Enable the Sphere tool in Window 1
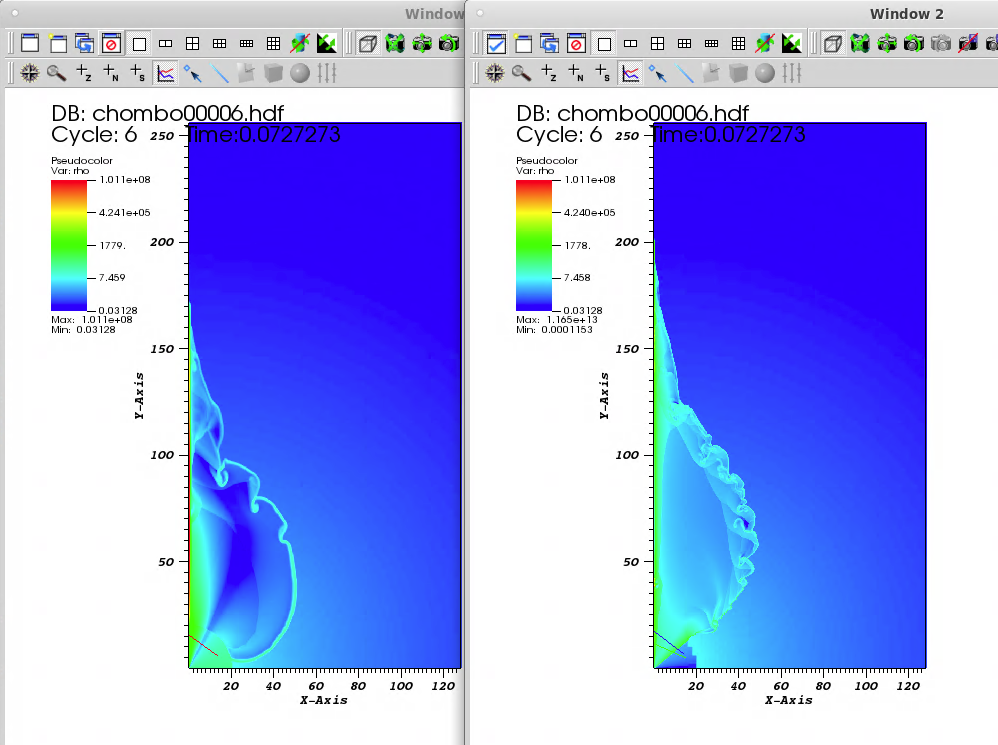 coord(300,73)
